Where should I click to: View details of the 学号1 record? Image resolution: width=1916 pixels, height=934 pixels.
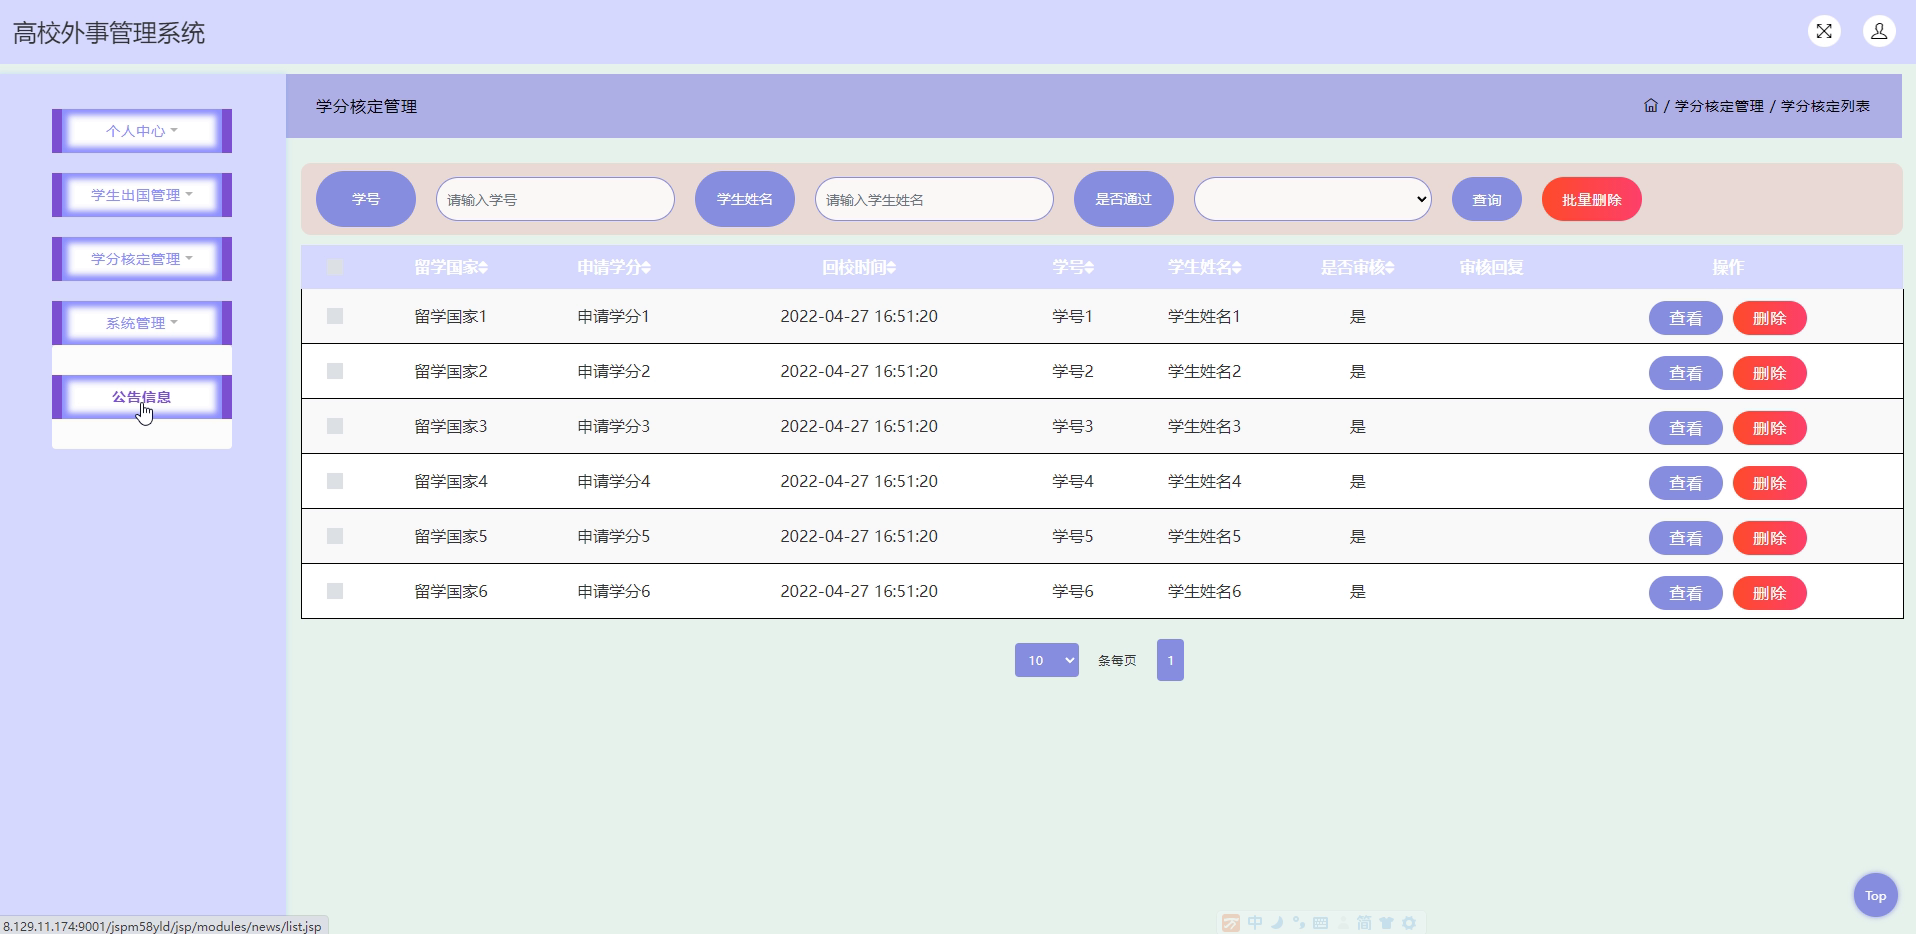(x=1685, y=318)
